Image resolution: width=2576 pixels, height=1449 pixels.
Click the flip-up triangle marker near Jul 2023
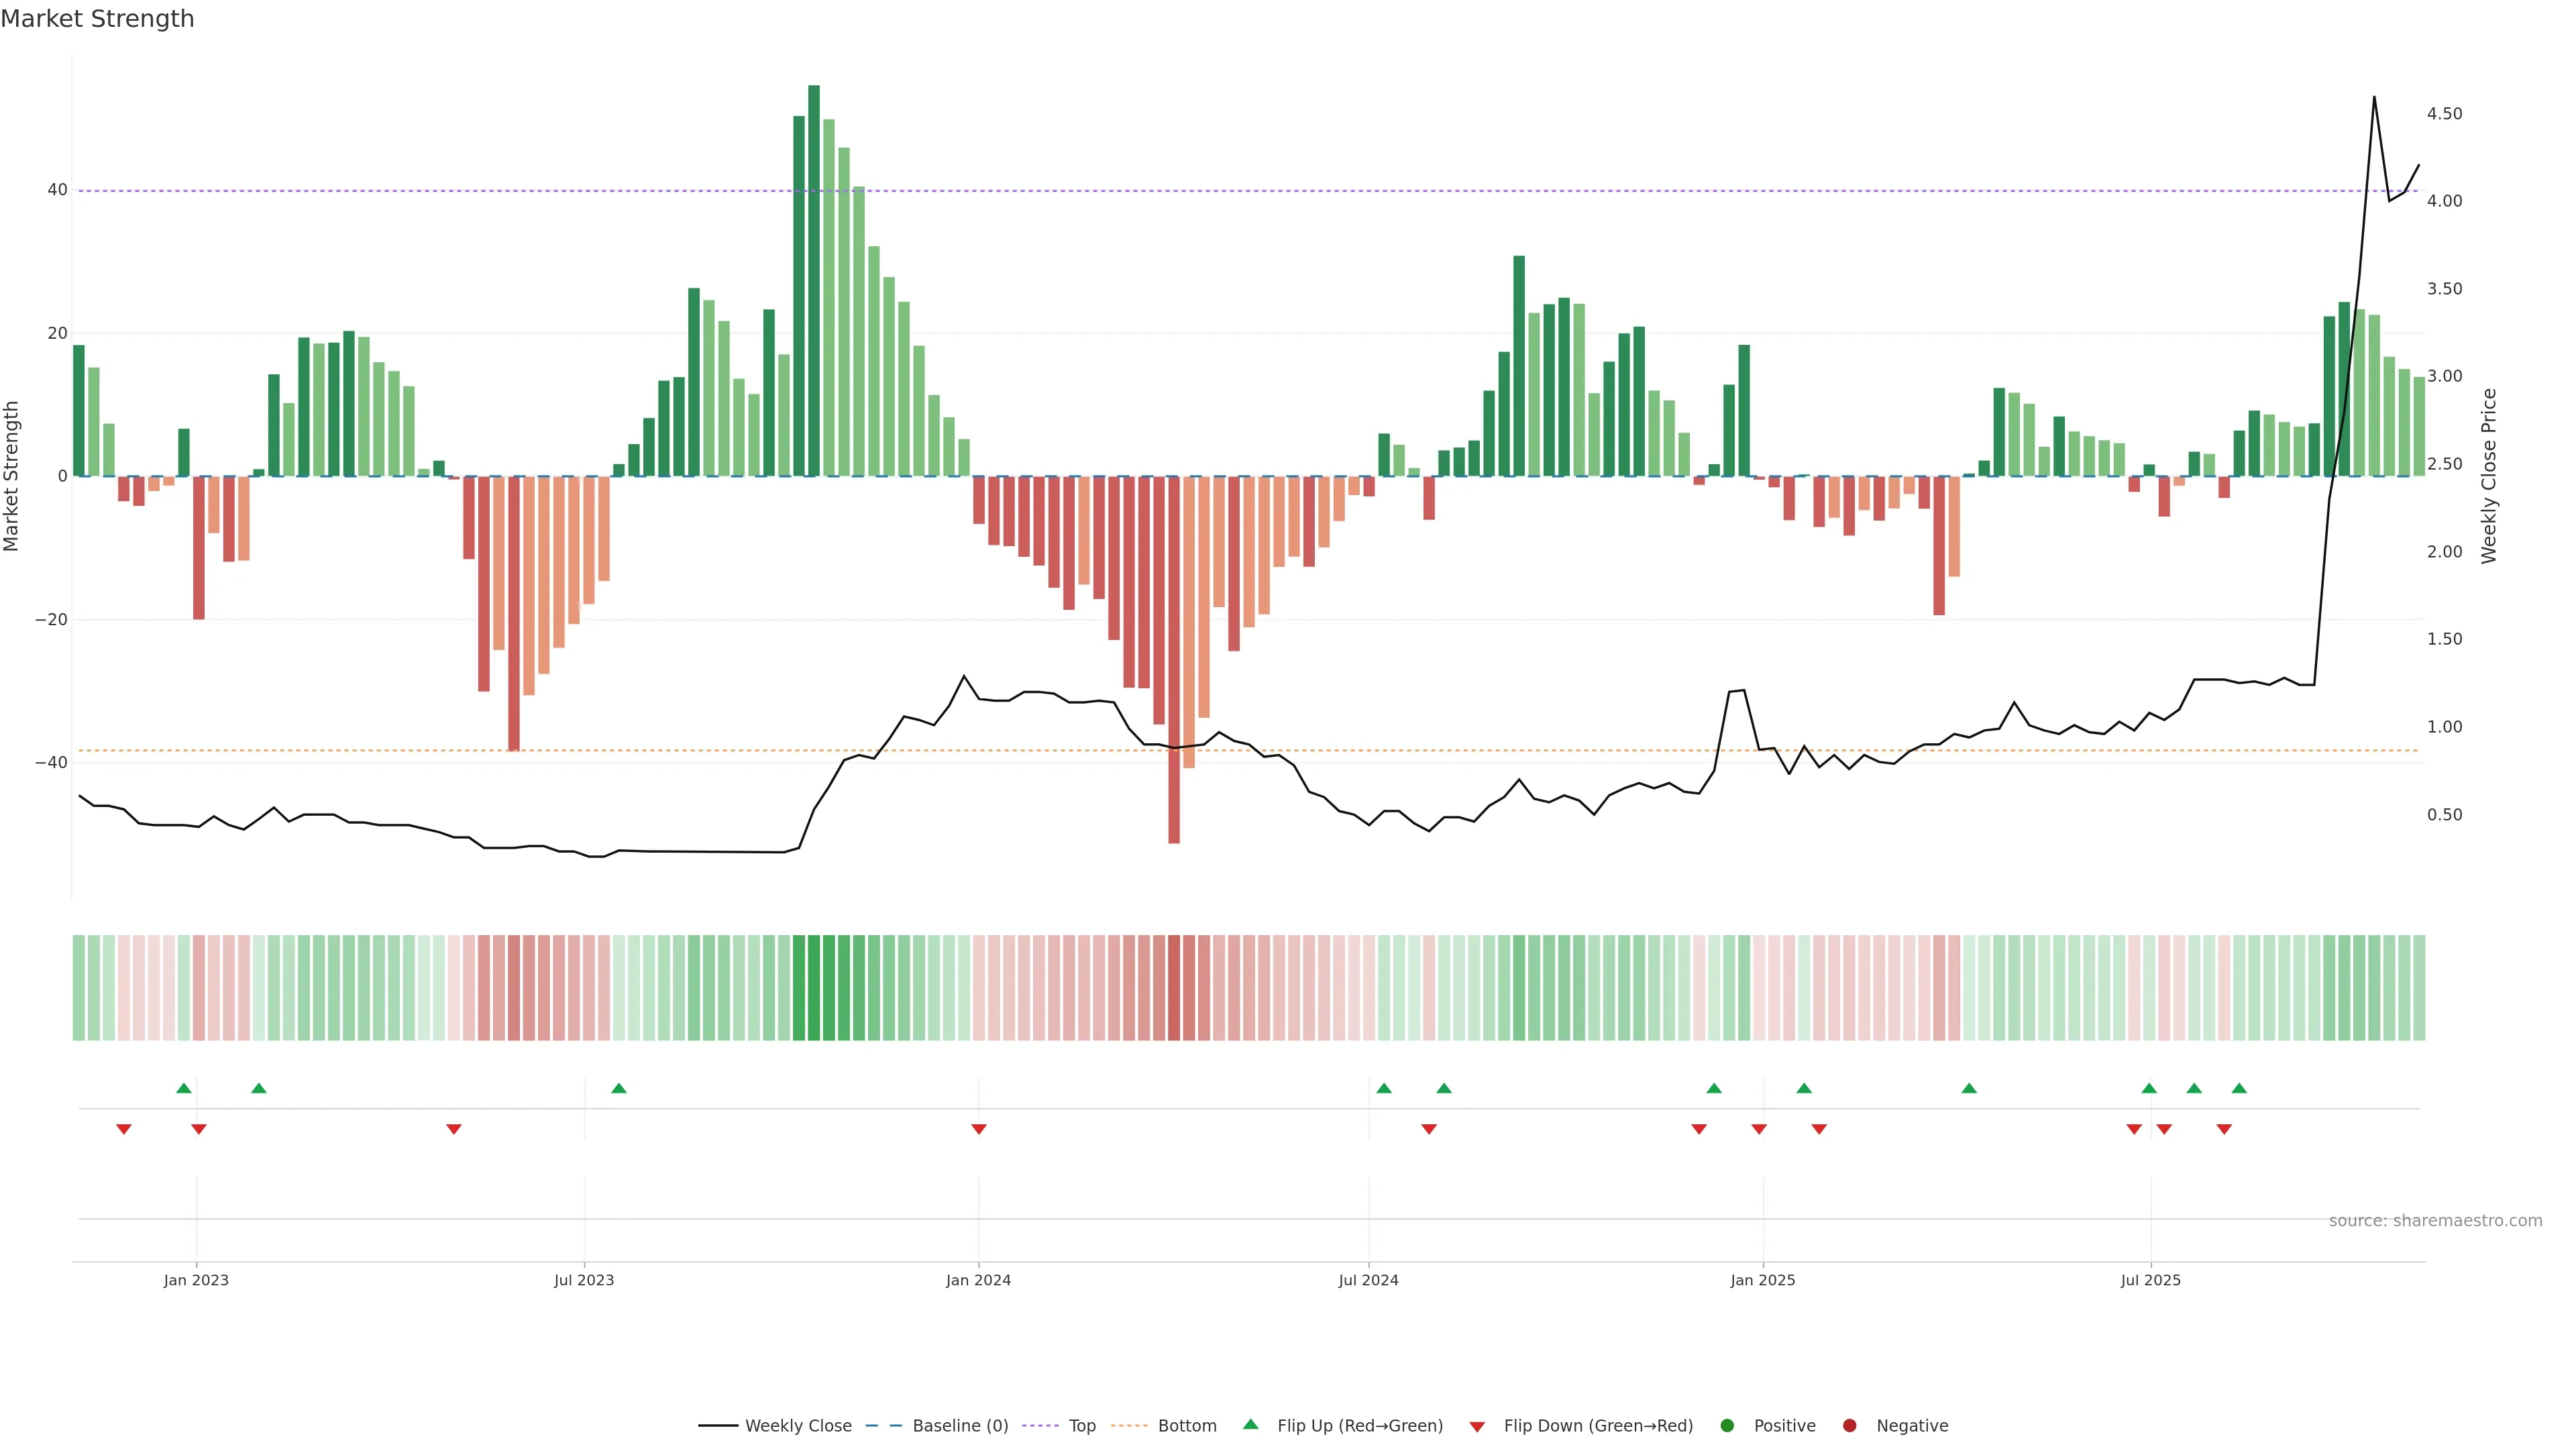click(619, 1088)
